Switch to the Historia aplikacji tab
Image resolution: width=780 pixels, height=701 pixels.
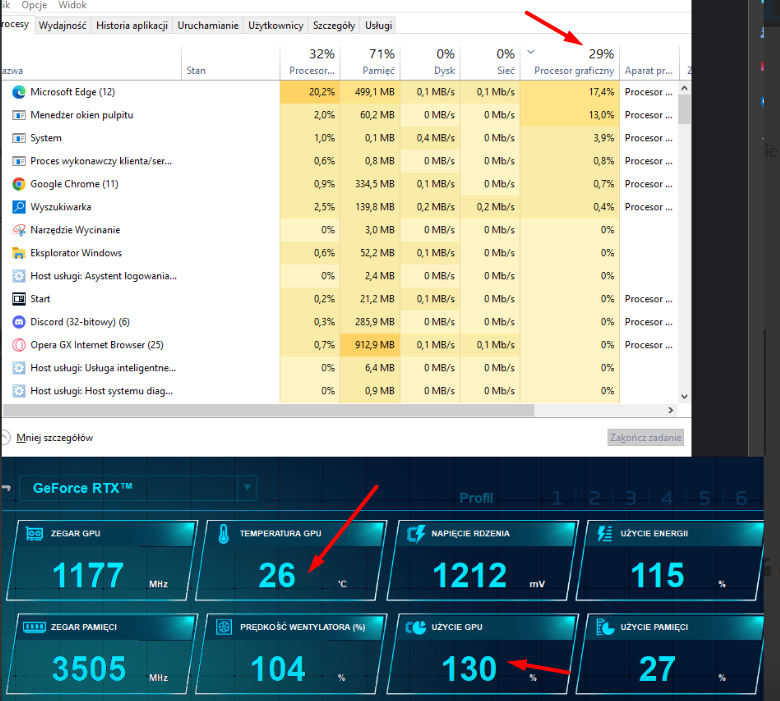[x=132, y=25]
